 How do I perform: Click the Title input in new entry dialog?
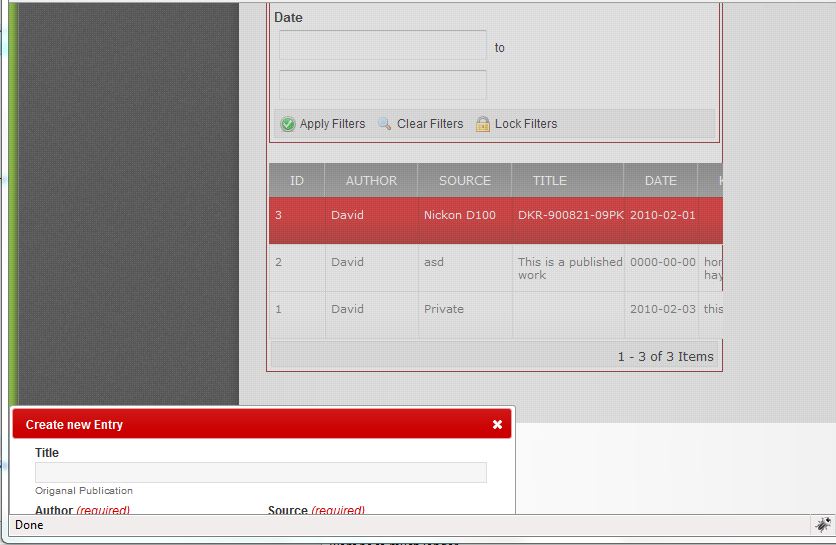click(x=261, y=472)
